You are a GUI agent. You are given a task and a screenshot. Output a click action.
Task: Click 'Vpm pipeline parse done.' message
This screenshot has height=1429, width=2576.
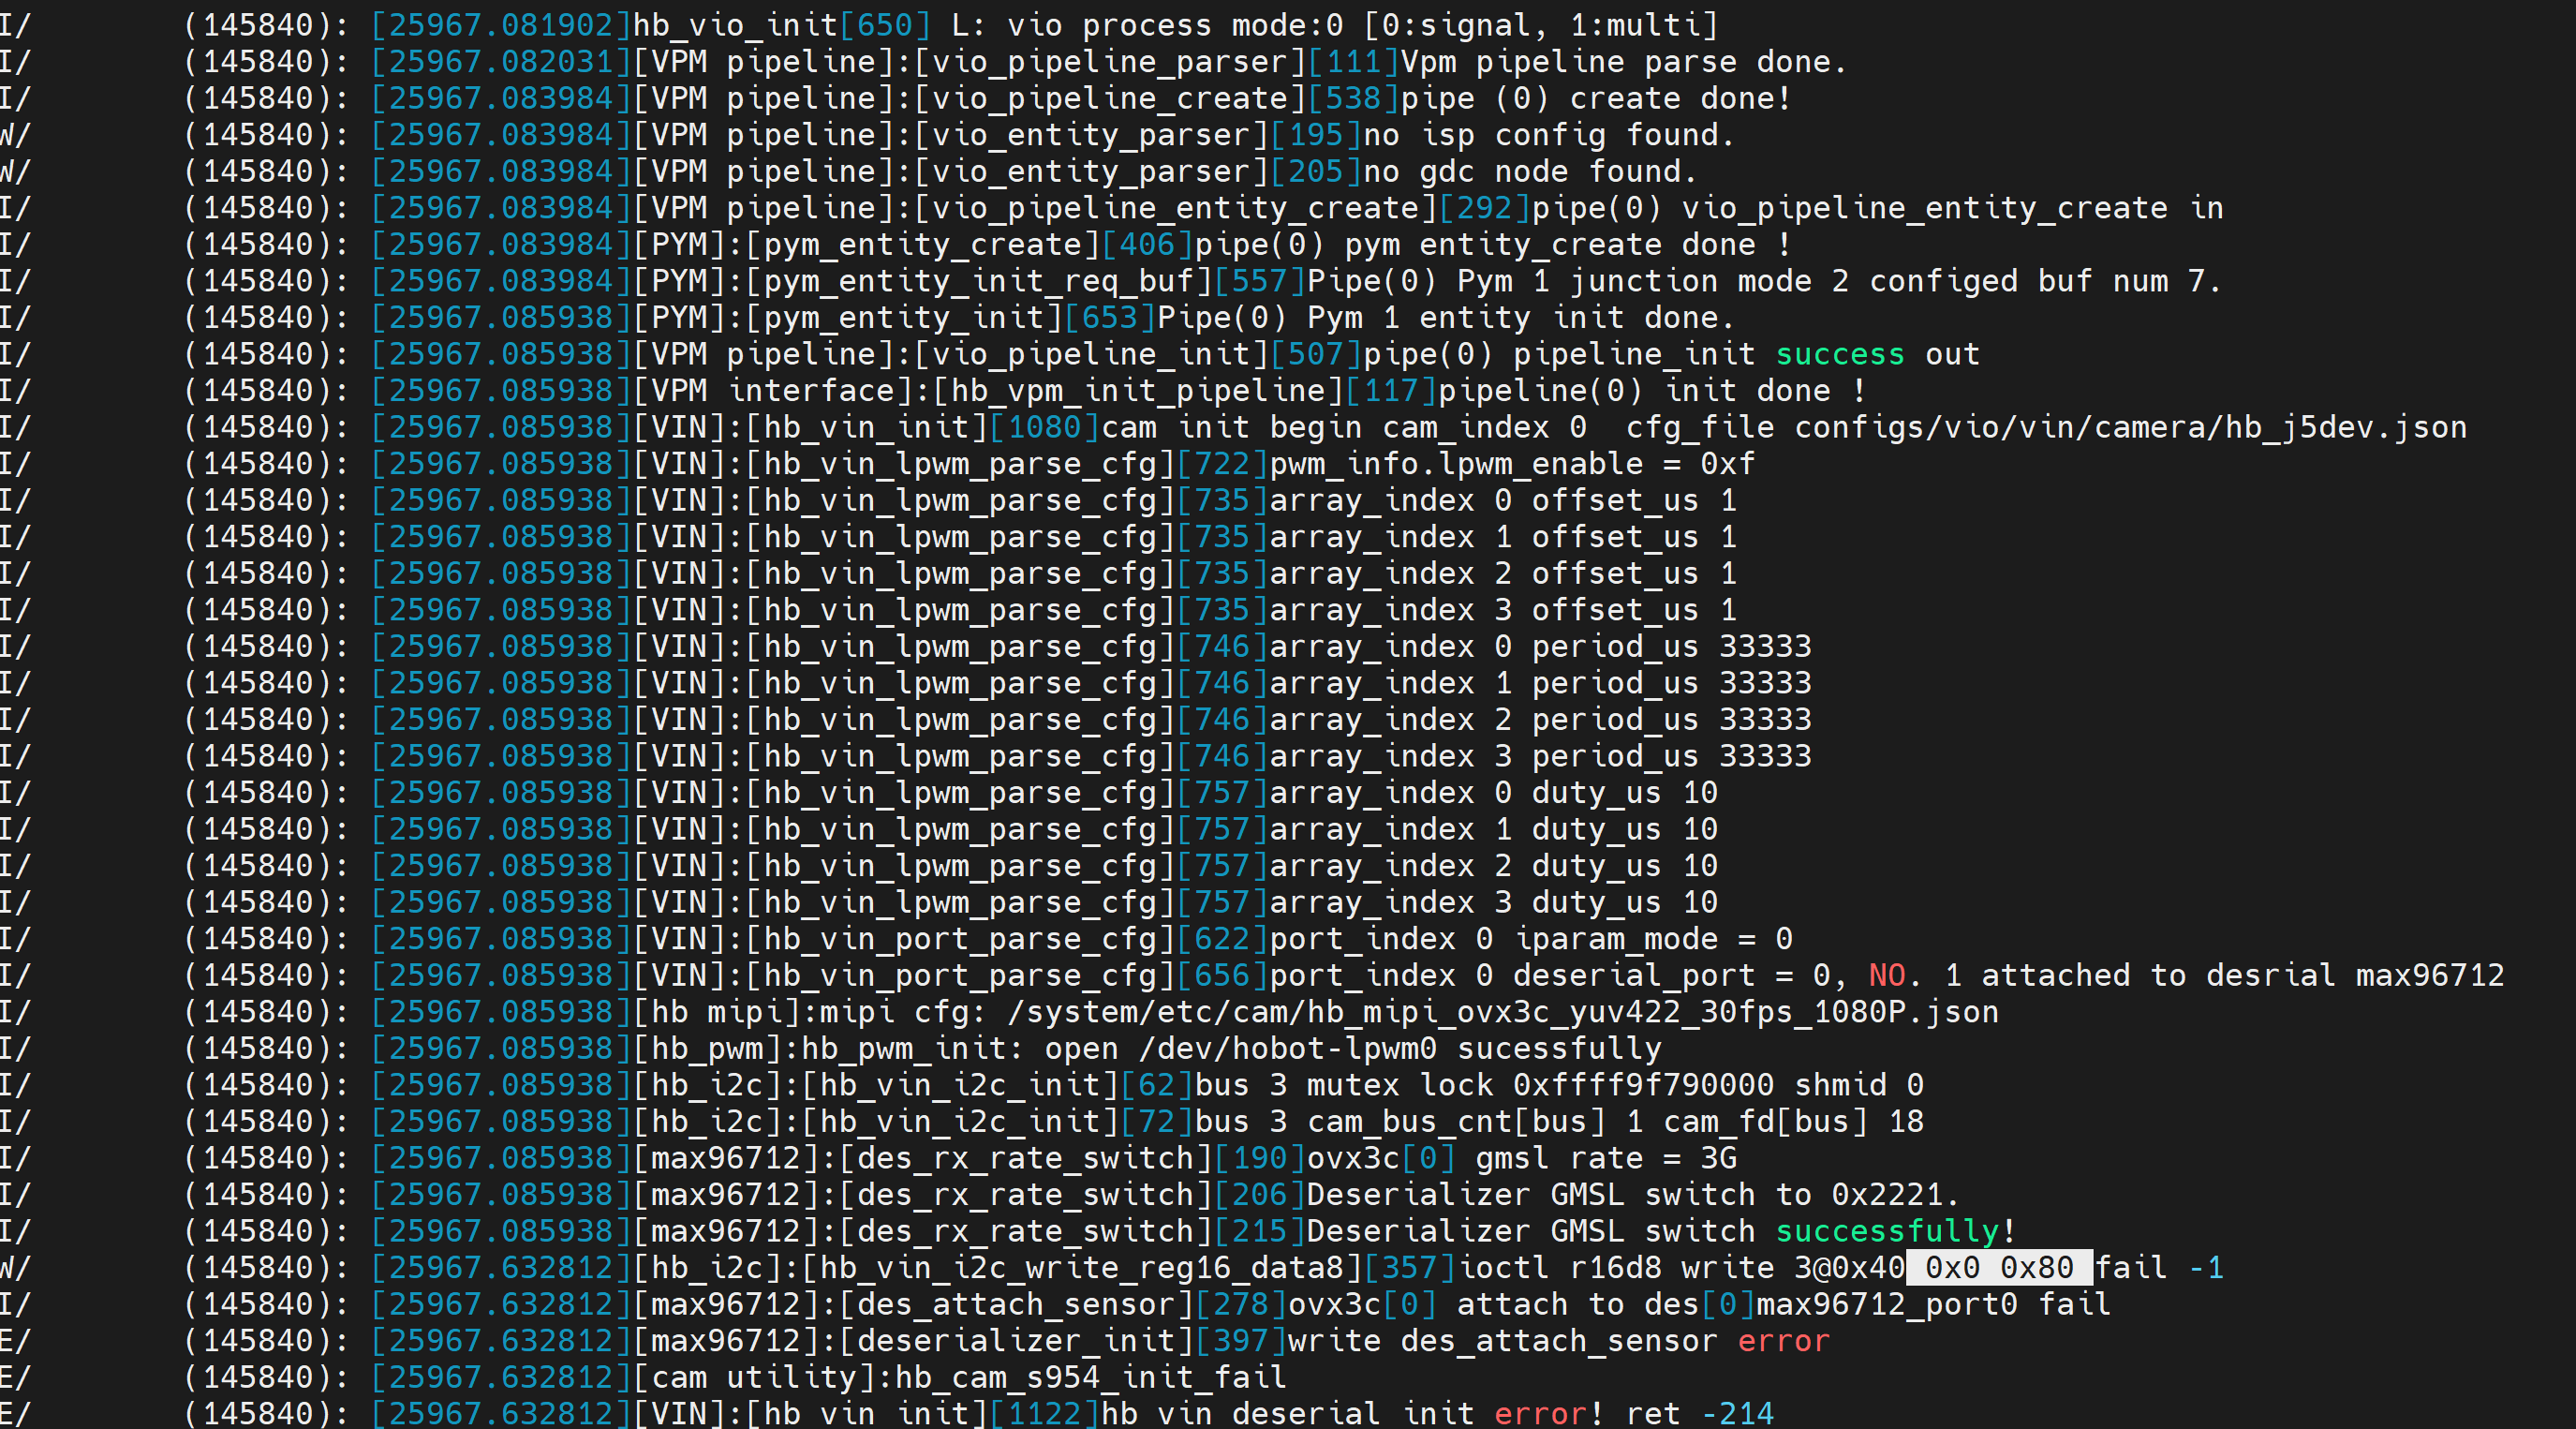(1623, 62)
